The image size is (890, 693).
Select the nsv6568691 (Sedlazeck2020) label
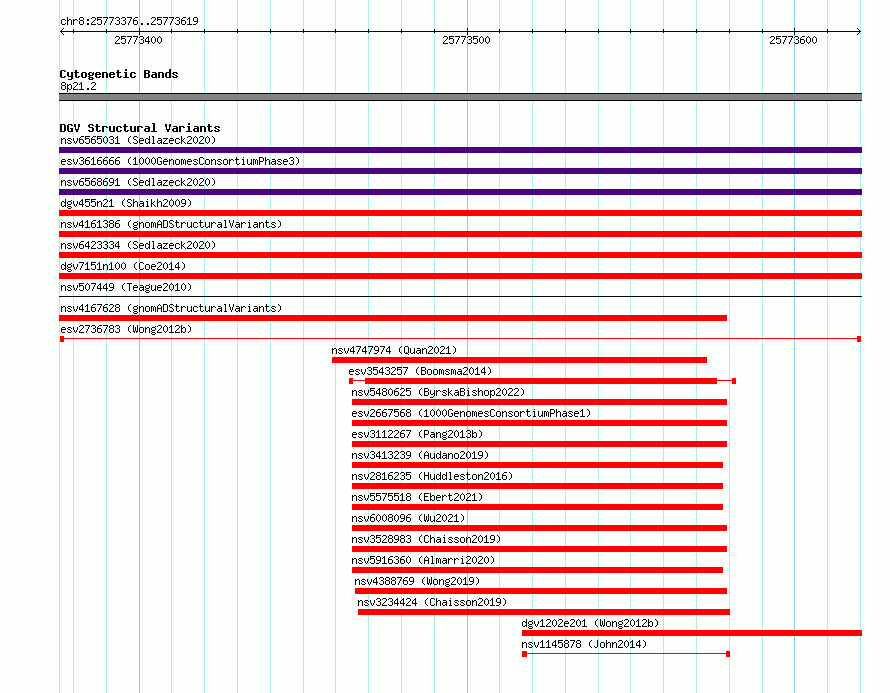(x=138, y=182)
